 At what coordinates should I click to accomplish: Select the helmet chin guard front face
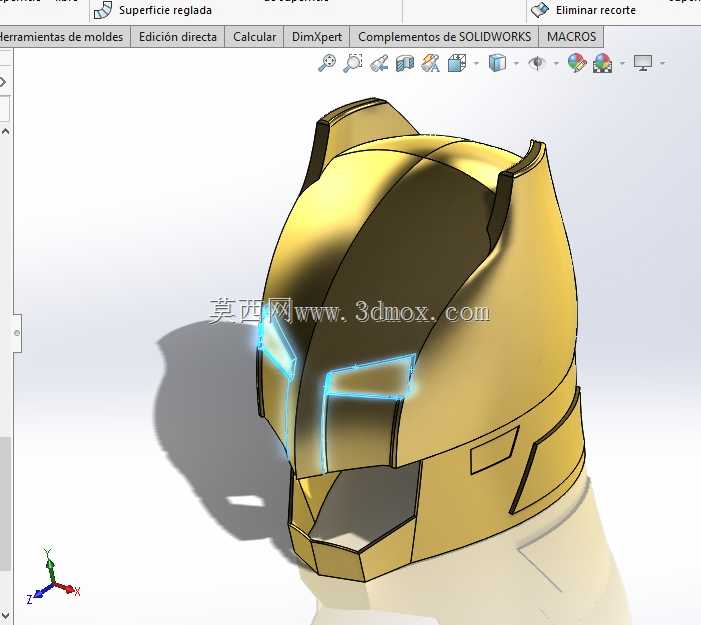tap(338, 562)
